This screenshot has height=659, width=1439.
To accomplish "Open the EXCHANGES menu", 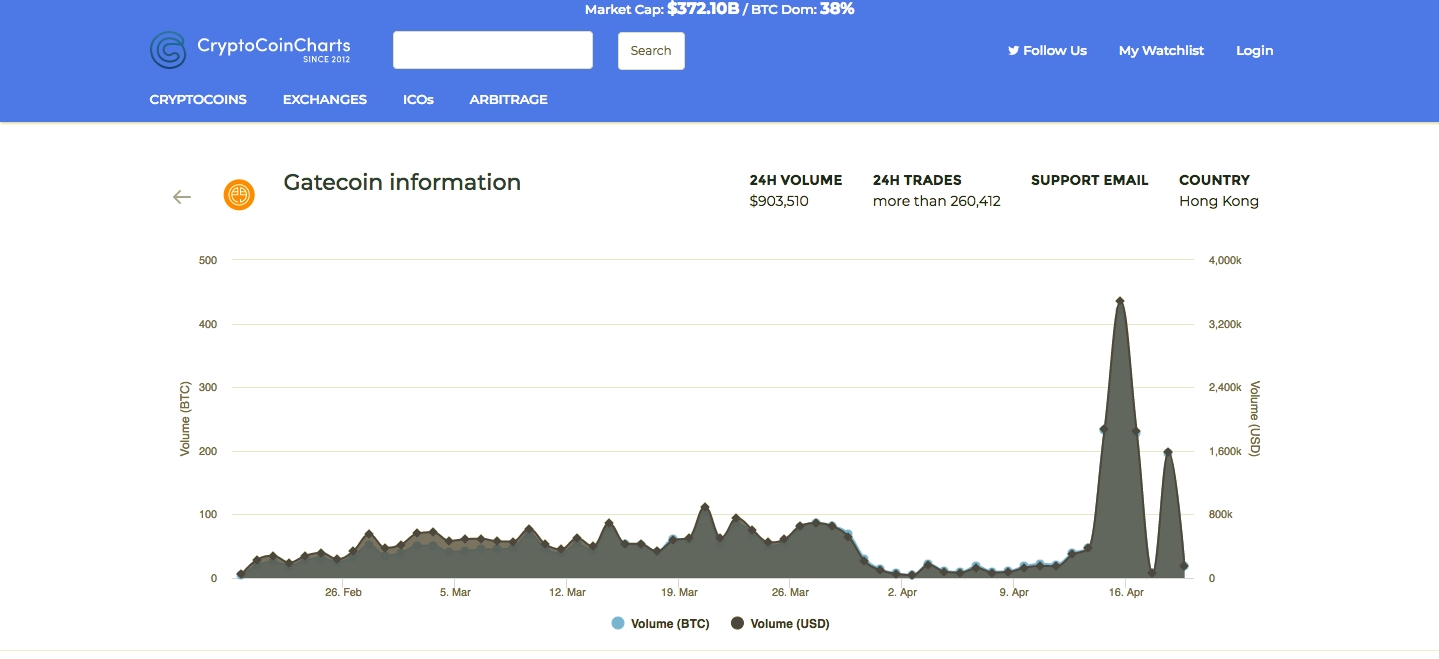I will click(x=325, y=99).
